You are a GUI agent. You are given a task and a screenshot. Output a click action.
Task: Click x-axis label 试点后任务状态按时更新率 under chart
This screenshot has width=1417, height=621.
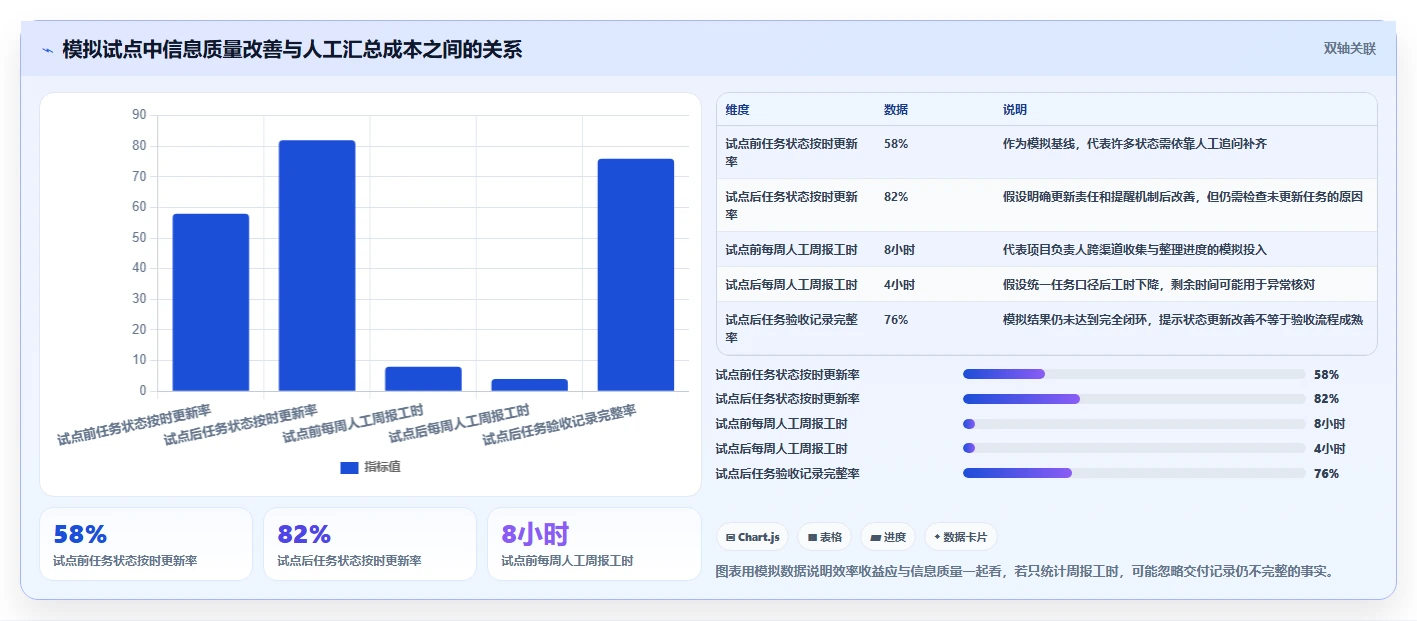click(240, 425)
